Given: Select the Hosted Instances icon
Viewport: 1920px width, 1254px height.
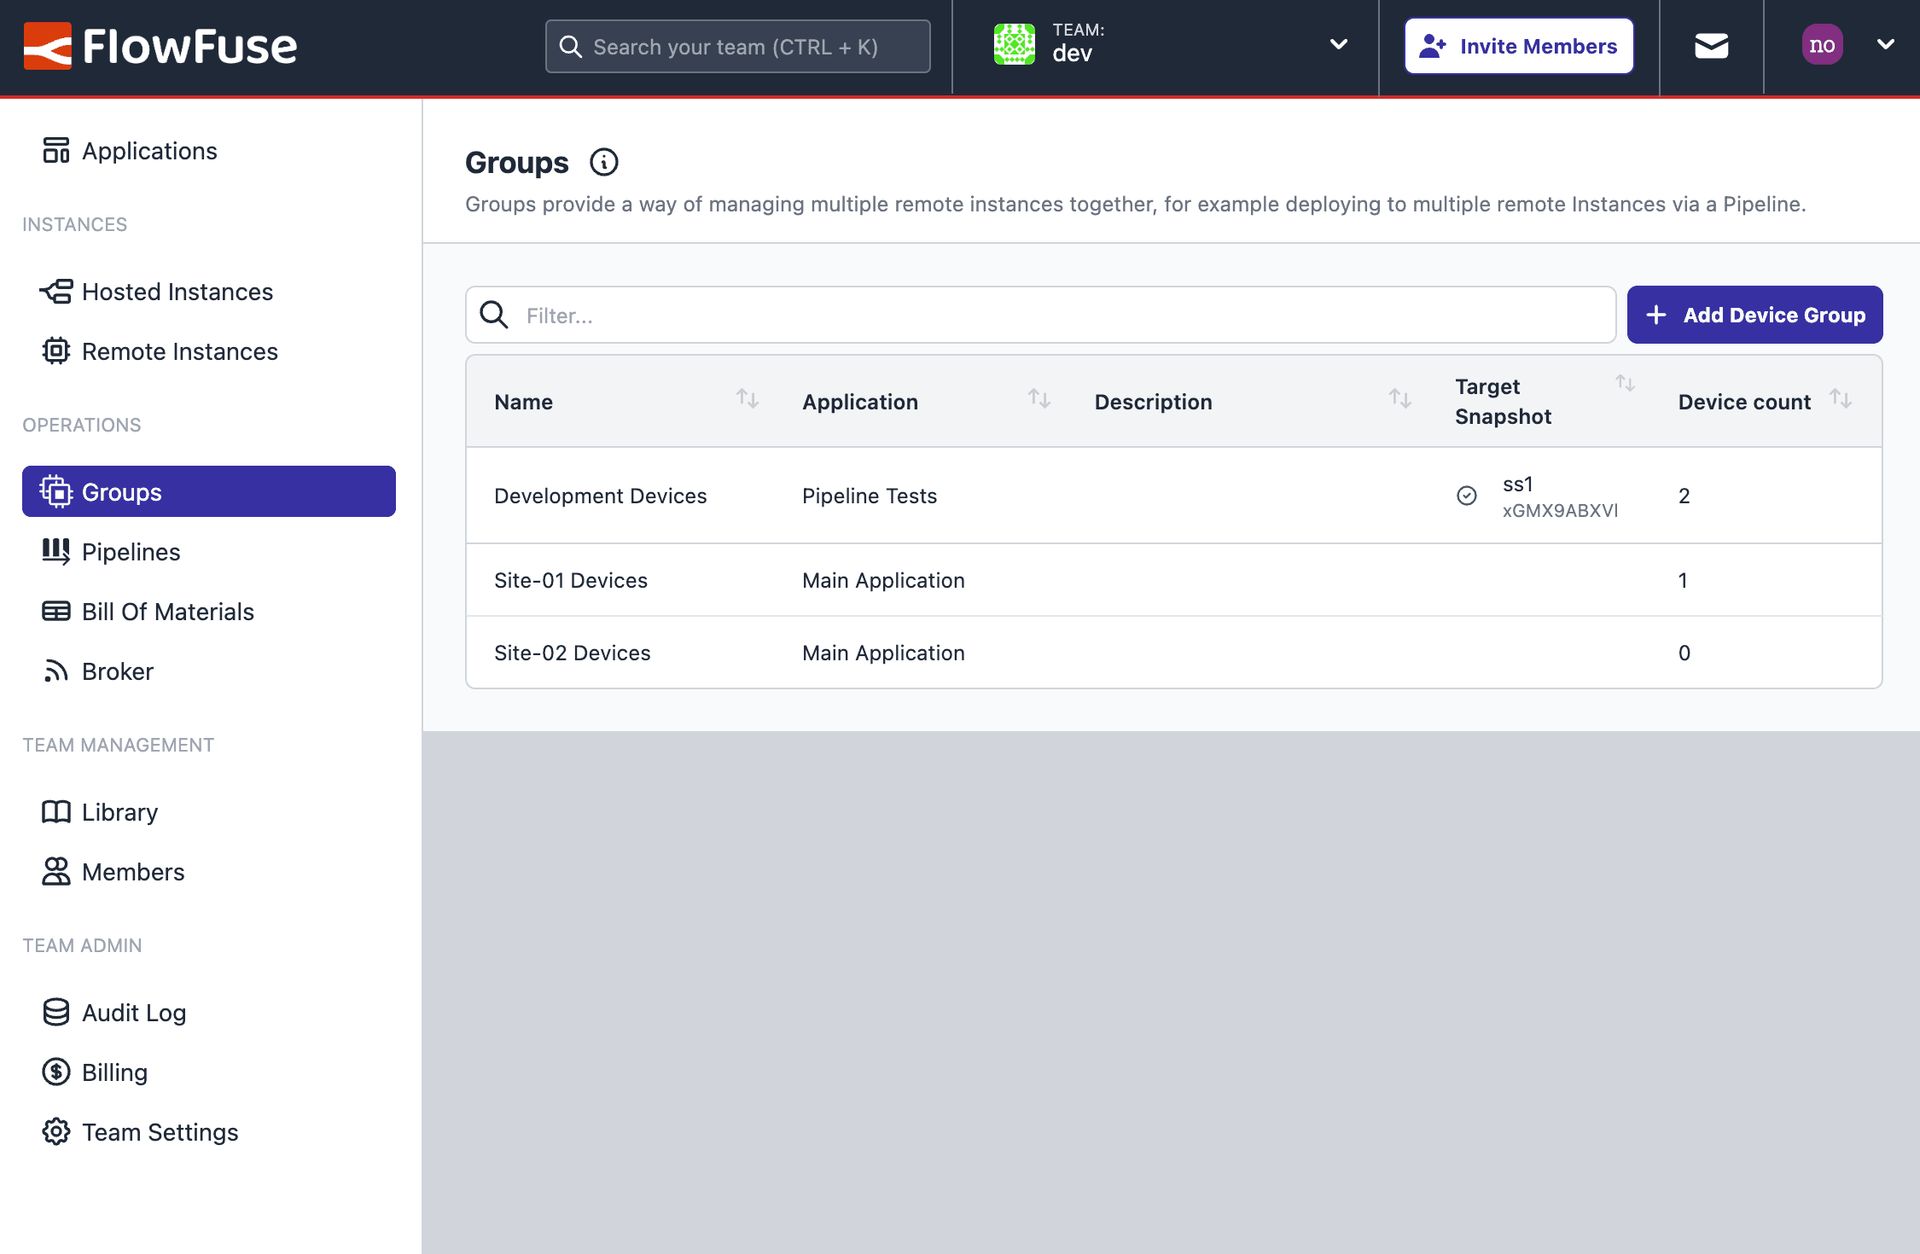Looking at the screenshot, I should (x=56, y=291).
